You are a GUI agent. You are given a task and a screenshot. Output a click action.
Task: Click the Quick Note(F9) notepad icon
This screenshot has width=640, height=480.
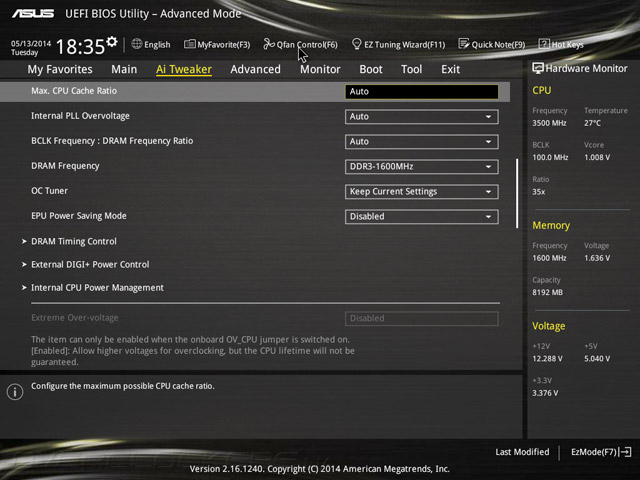click(464, 44)
